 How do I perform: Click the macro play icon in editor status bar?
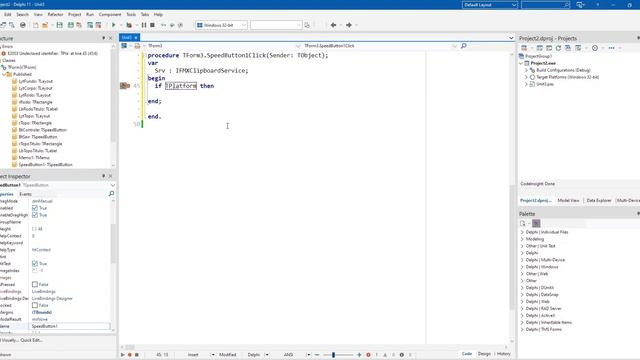(122, 355)
